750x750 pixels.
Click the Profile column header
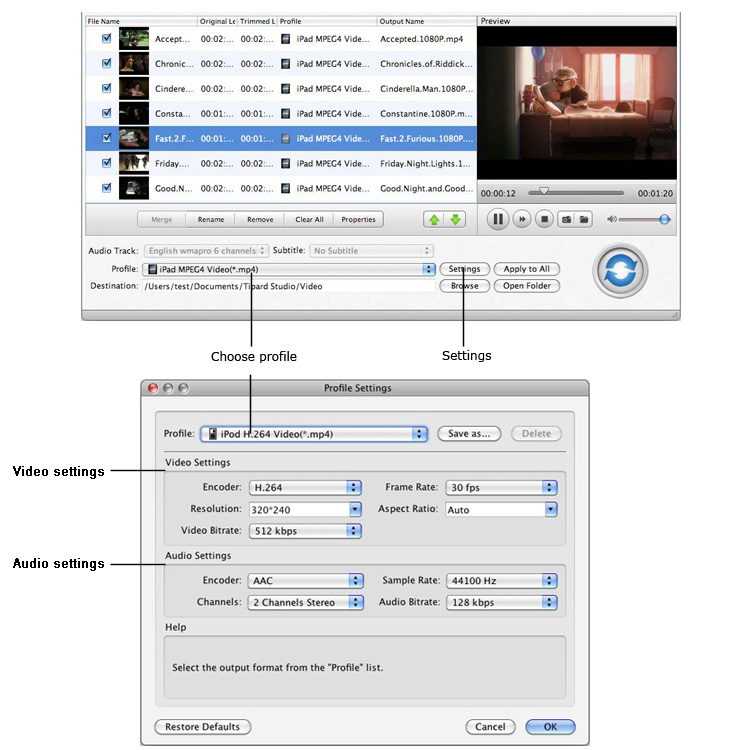pyautogui.click(x=327, y=21)
